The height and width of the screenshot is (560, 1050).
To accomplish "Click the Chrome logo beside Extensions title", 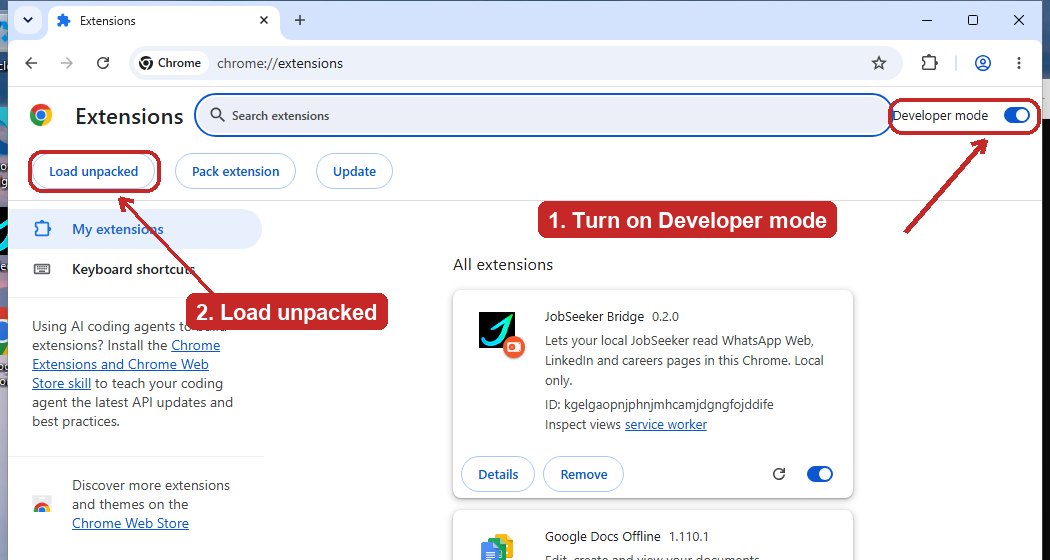I will [x=41, y=115].
